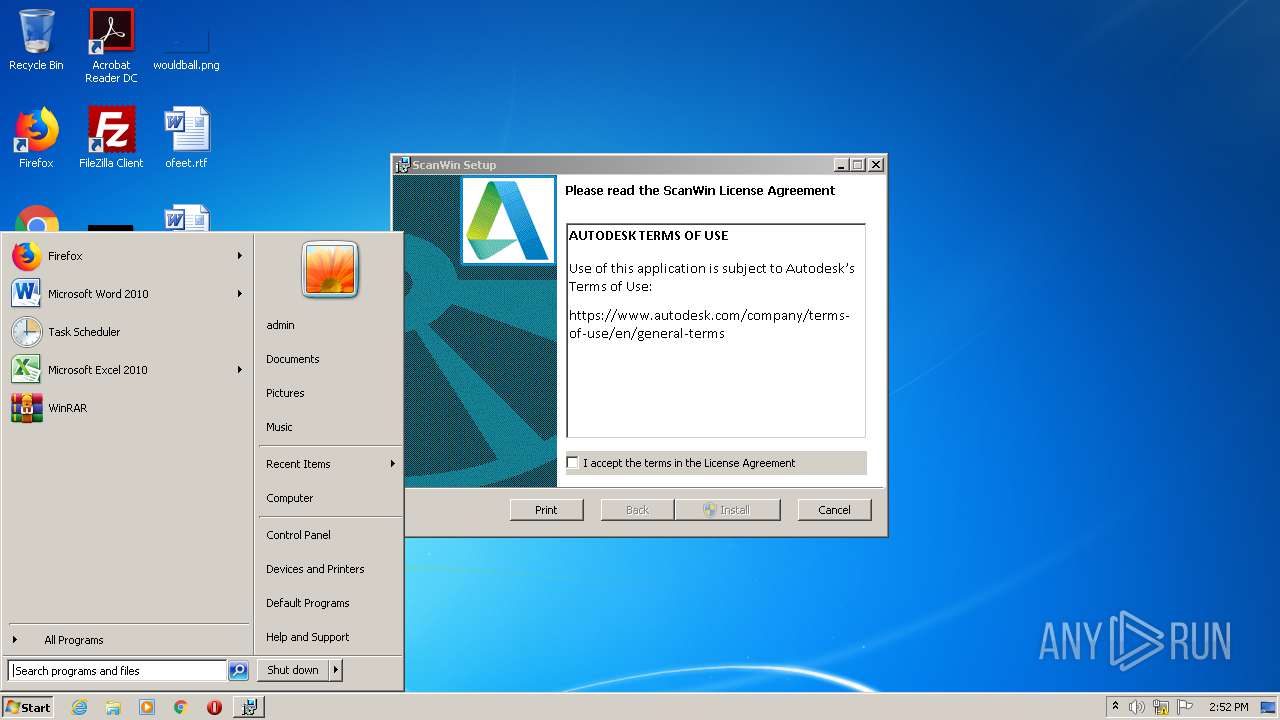Image resolution: width=1280 pixels, height=720 pixels.
Task: Expand the Microsoft Excel 2010 jump list arrow
Action: click(x=240, y=370)
